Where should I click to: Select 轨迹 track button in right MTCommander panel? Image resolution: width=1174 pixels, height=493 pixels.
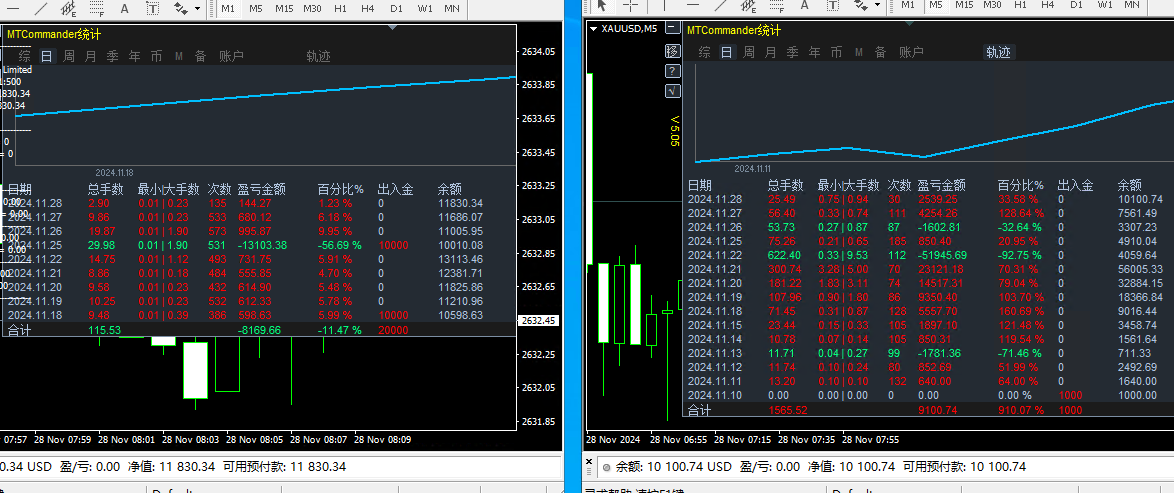pos(998,52)
